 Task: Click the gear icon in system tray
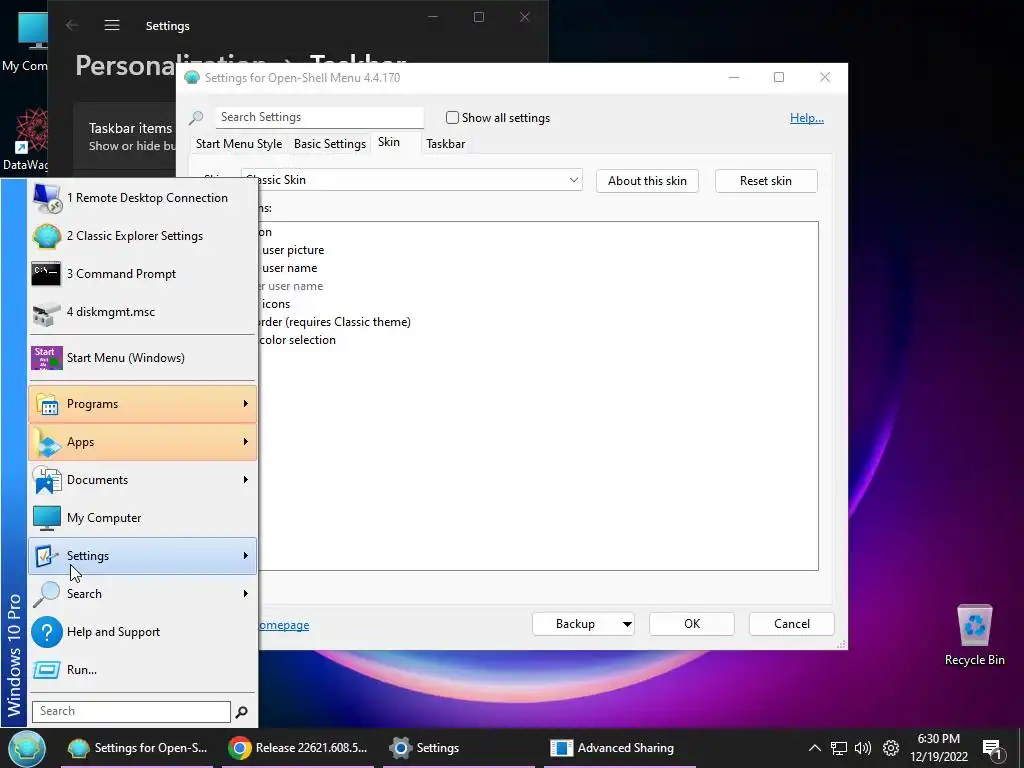[891, 748]
